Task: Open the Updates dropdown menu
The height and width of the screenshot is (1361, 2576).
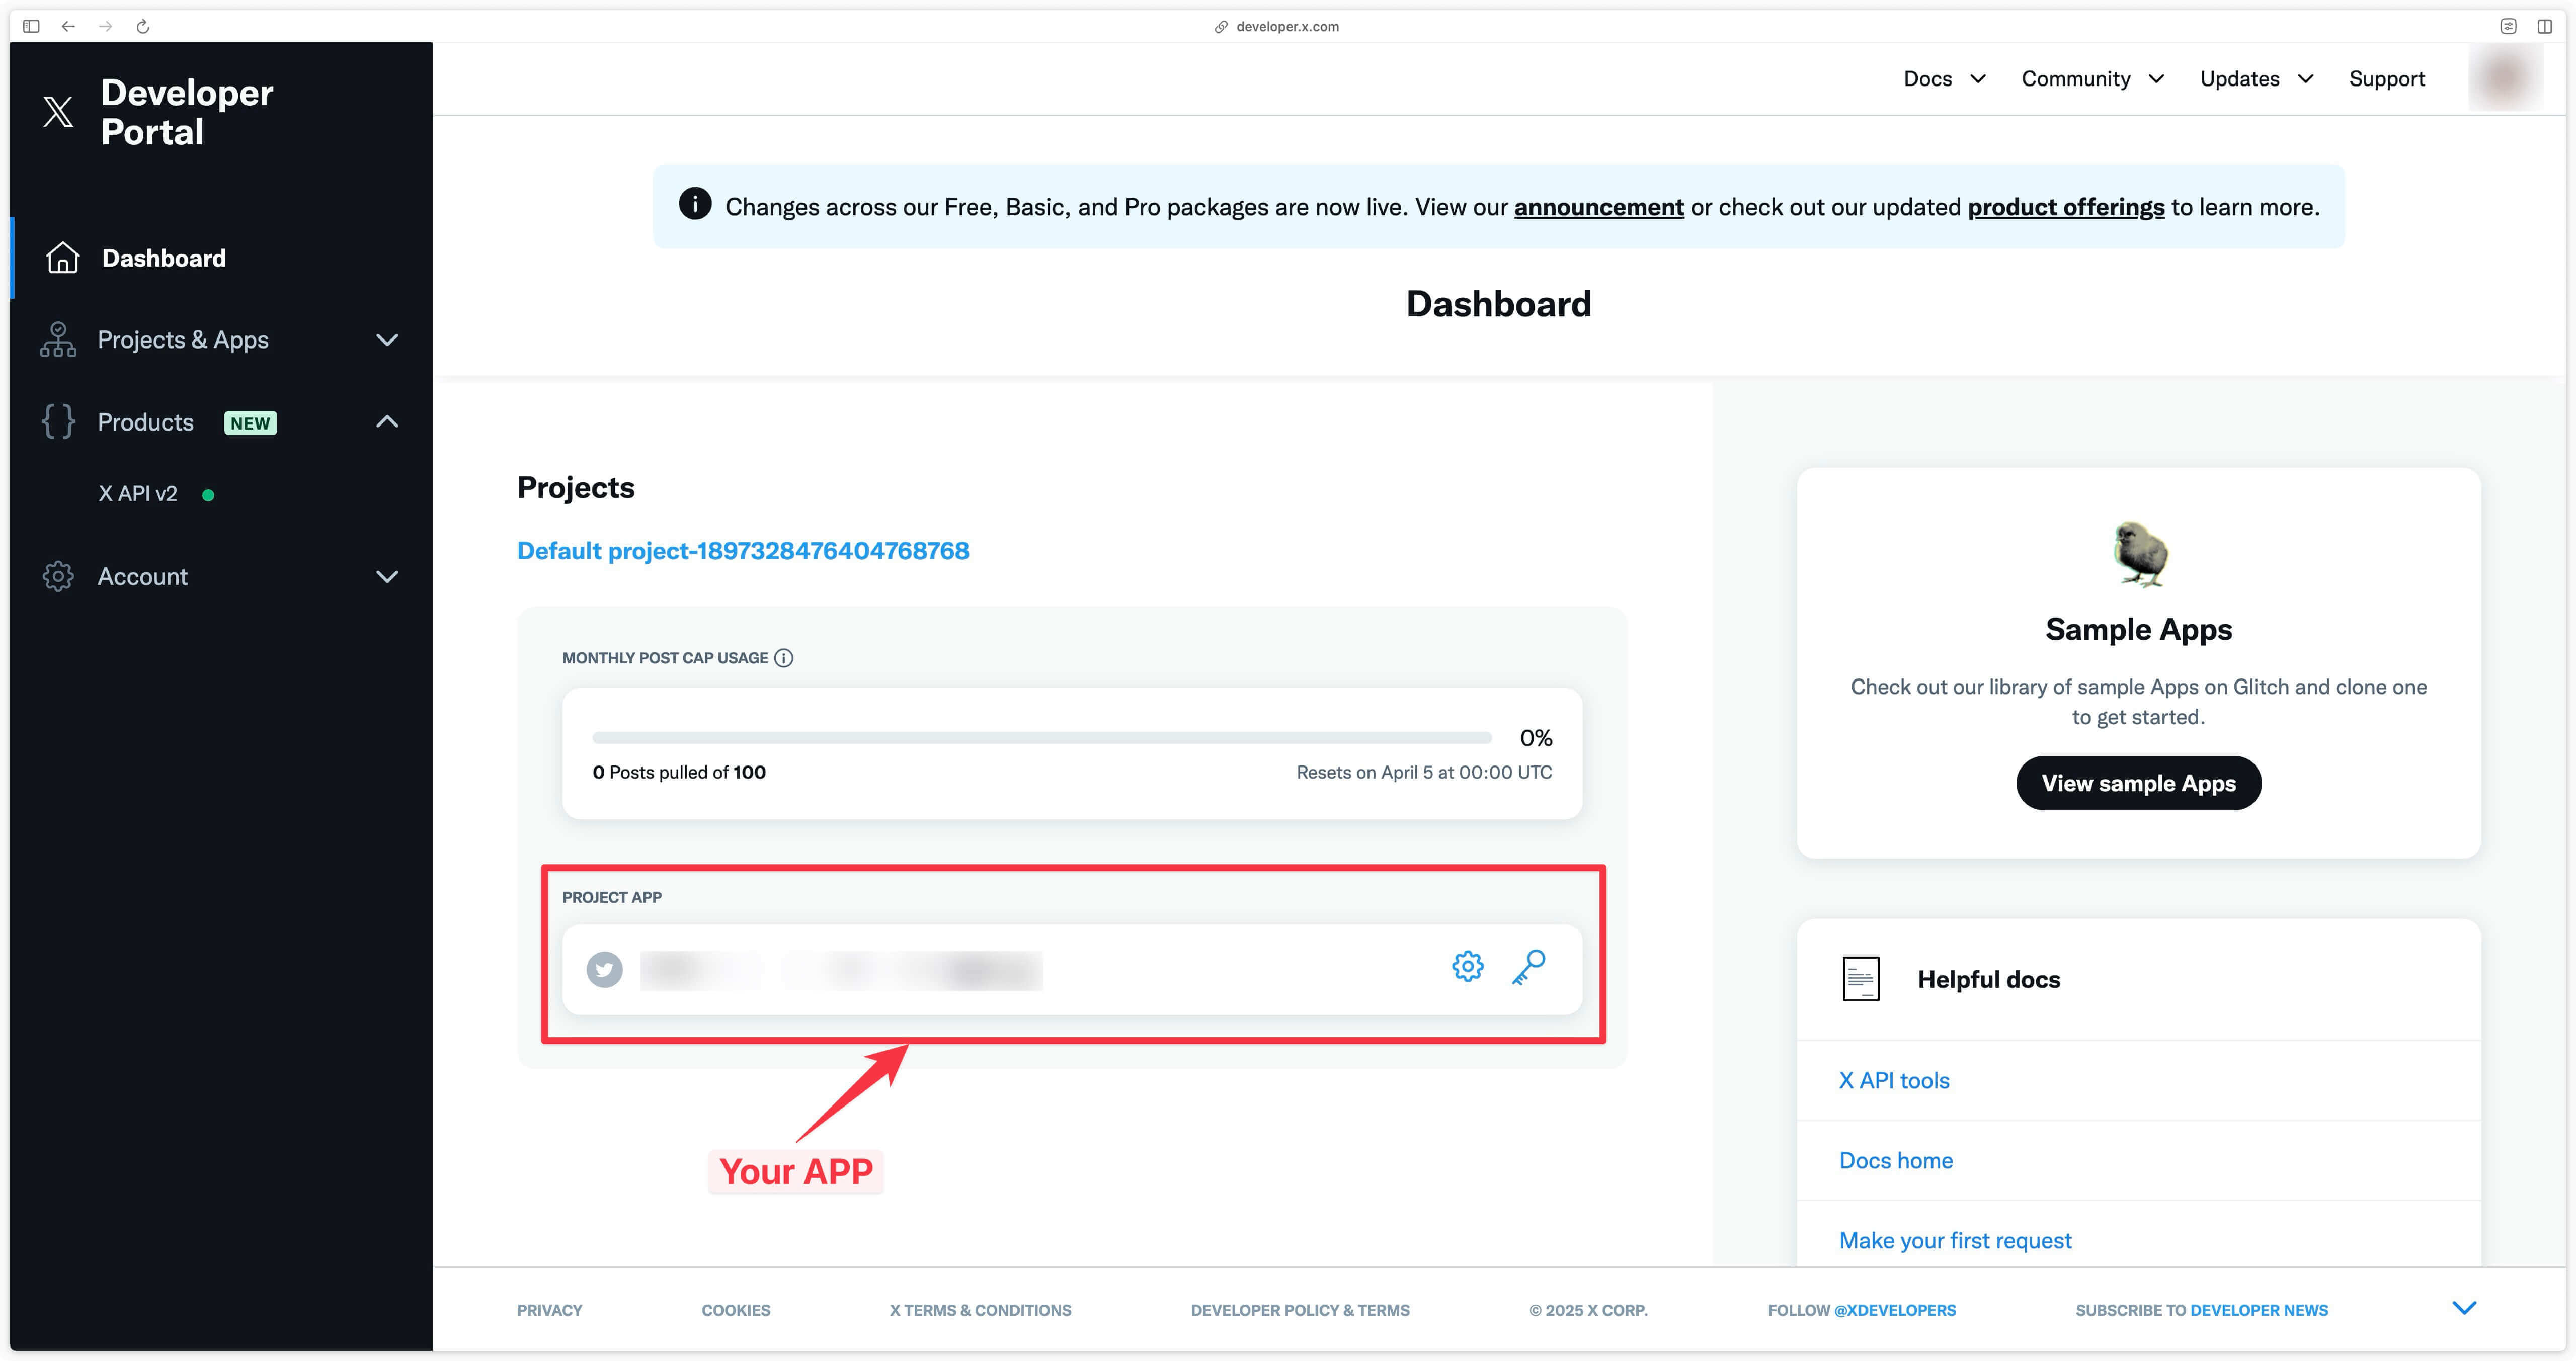Action: [2257, 79]
